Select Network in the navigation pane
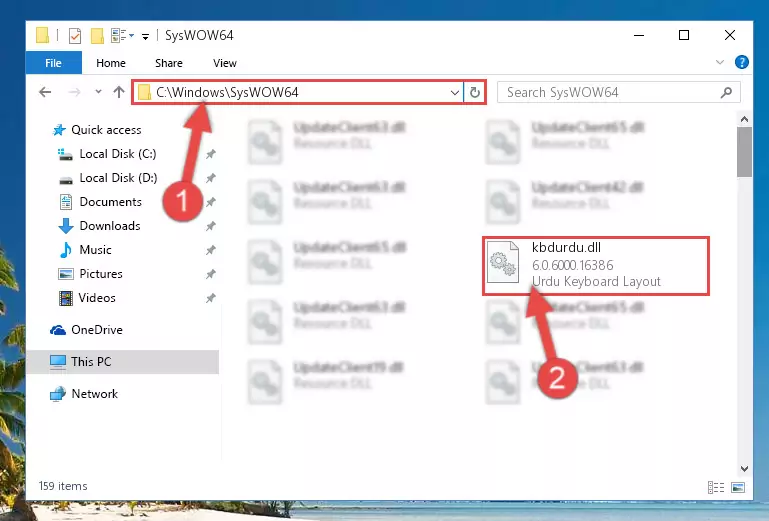 click(94, 393)
